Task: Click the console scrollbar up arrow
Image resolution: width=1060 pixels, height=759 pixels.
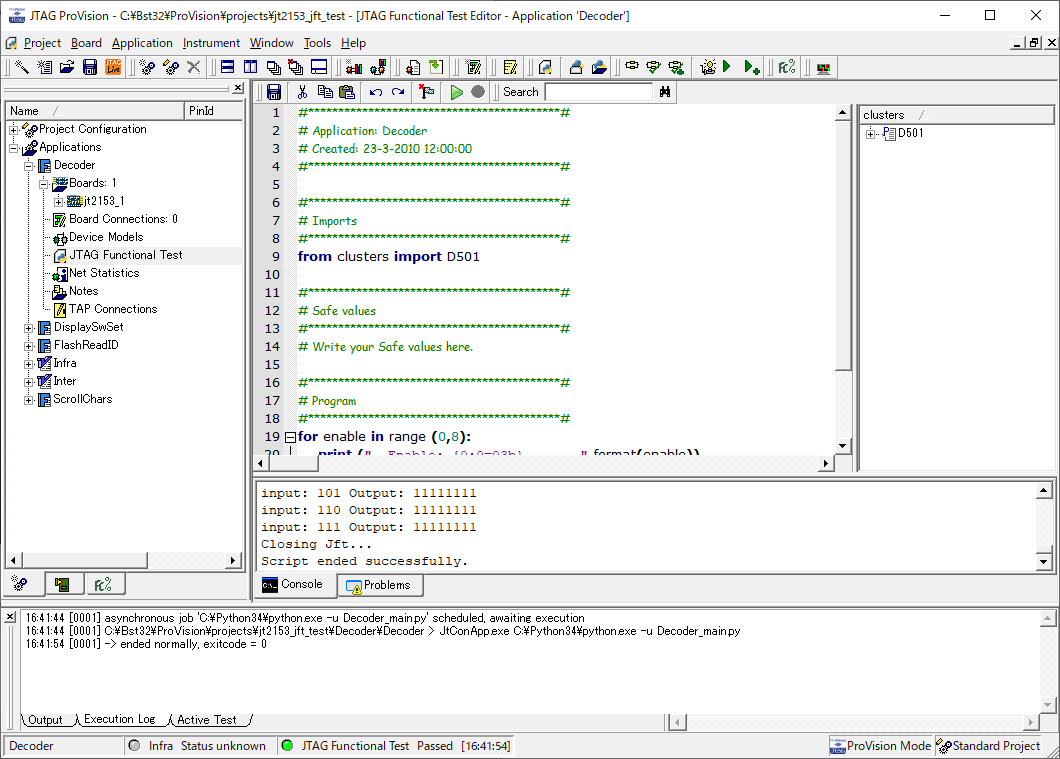Action: click(1043, 491)
